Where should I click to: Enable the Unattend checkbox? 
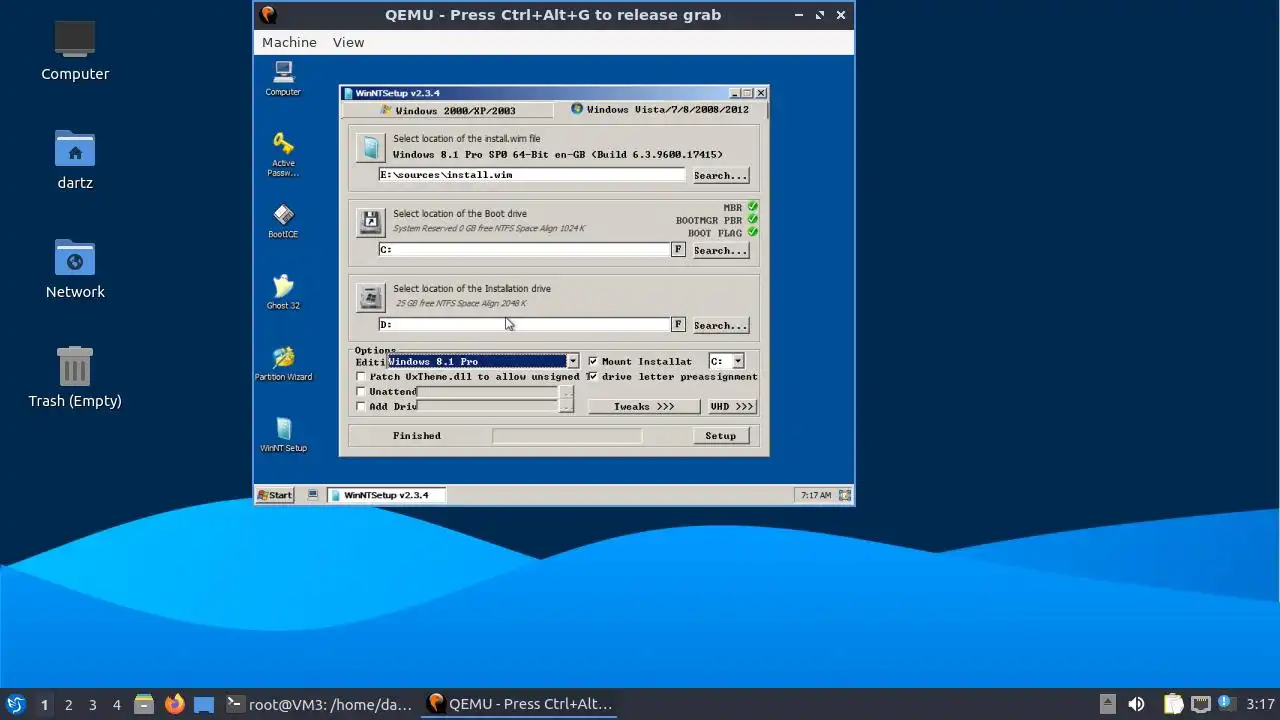point(361,392)
